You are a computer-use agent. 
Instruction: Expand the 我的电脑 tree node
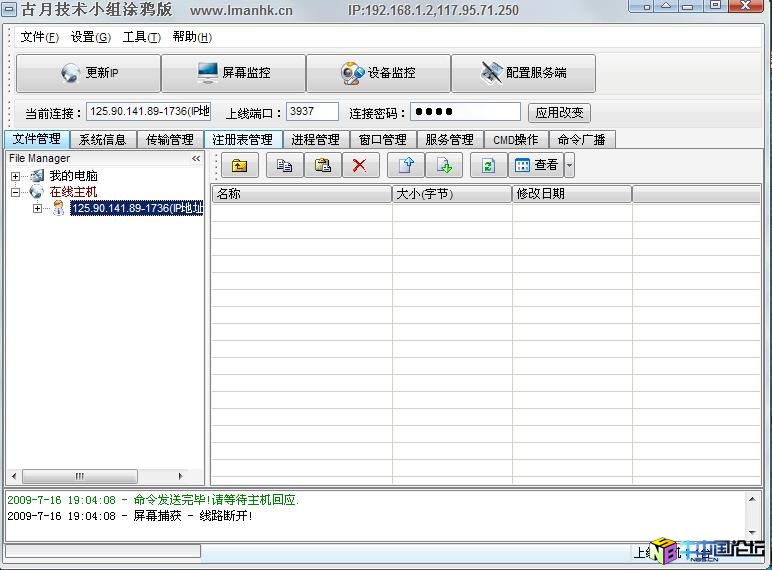(16, 176)
